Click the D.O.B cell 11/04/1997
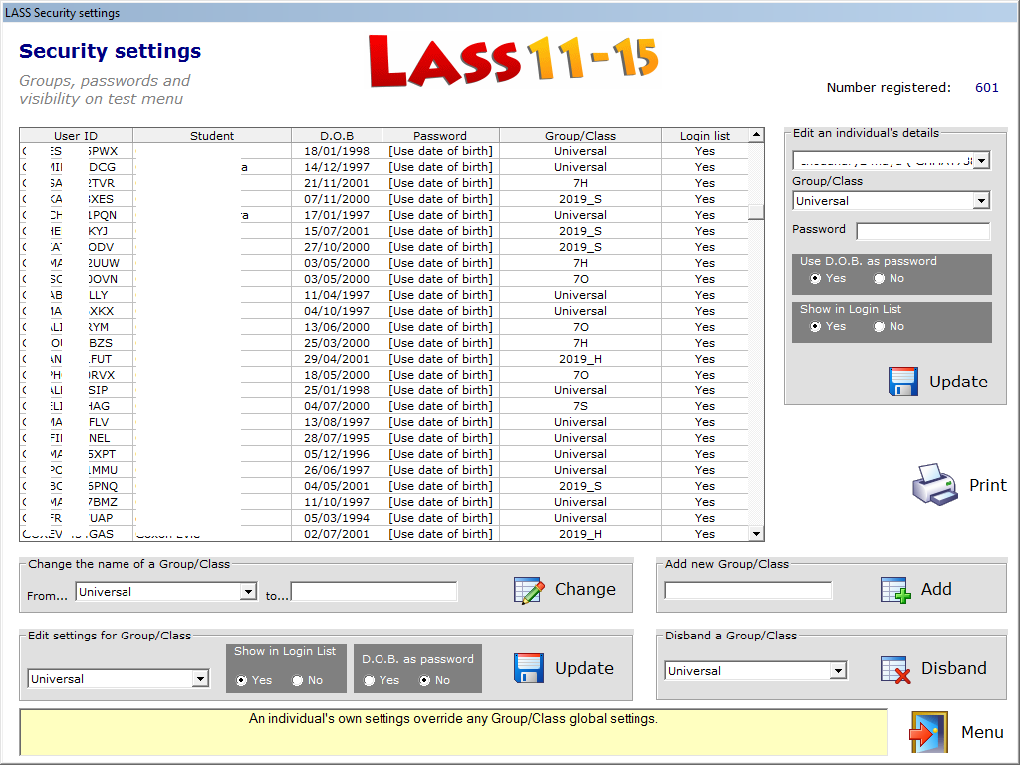 coord(337,295)
